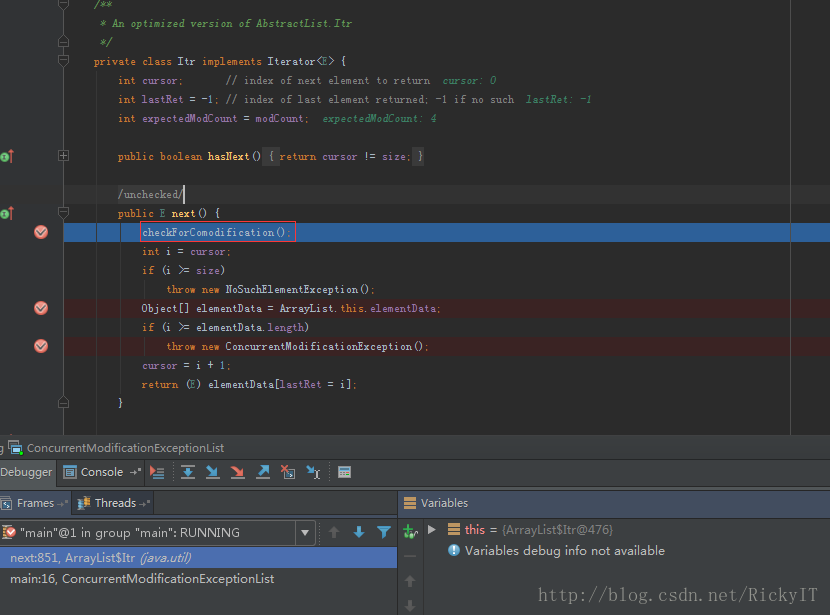Click the Variables panel settings icon

click(x=410, y=503)
